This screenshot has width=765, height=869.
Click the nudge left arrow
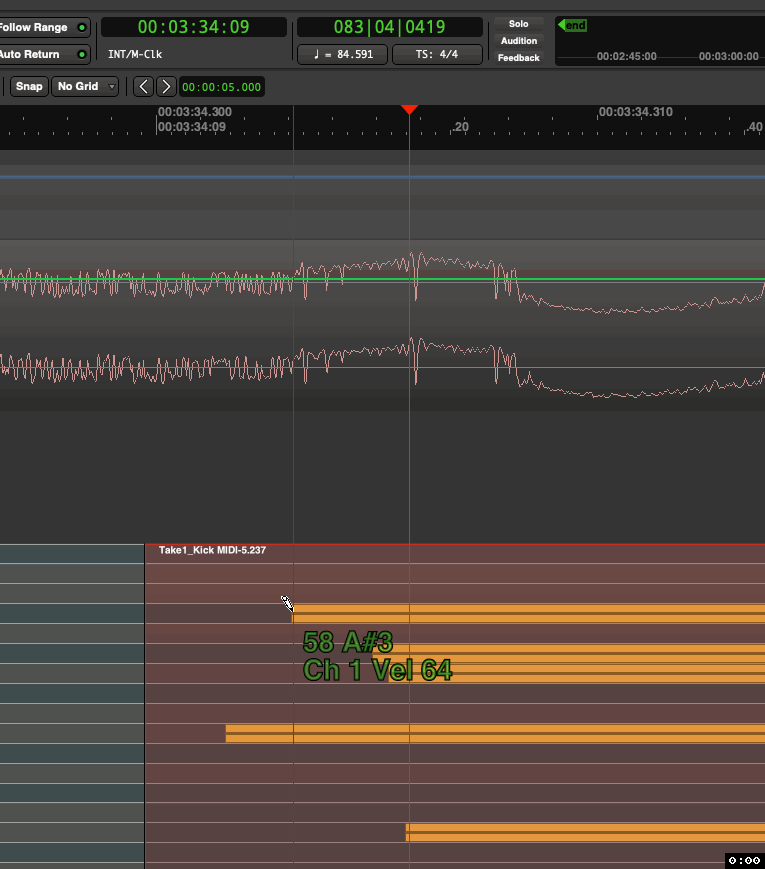[x=144, y=86]
